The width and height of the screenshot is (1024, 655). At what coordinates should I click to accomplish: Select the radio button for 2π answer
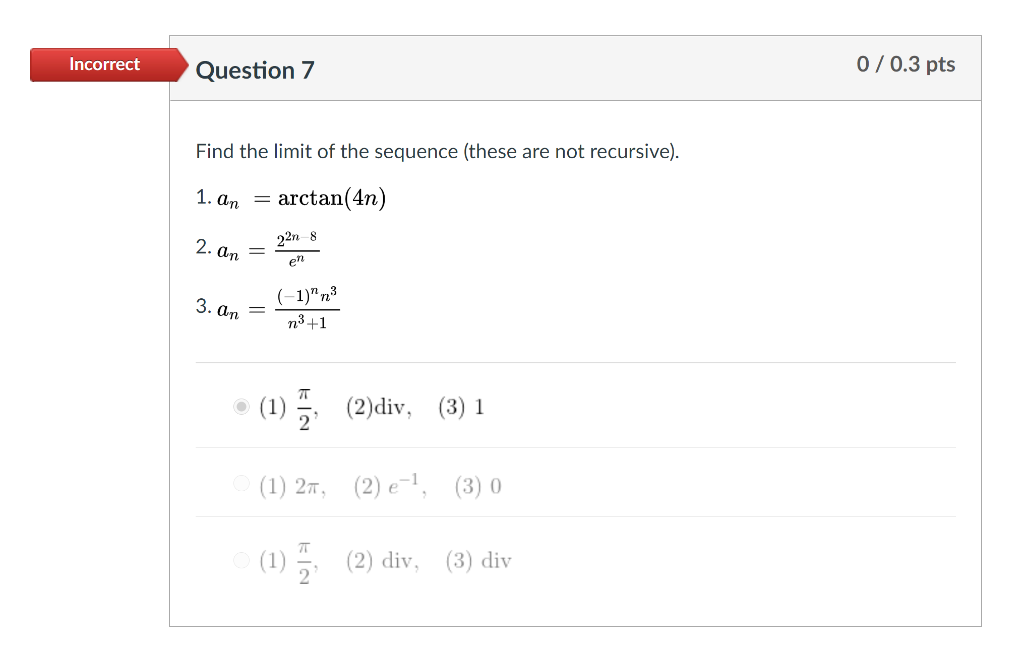pos(241,483)
